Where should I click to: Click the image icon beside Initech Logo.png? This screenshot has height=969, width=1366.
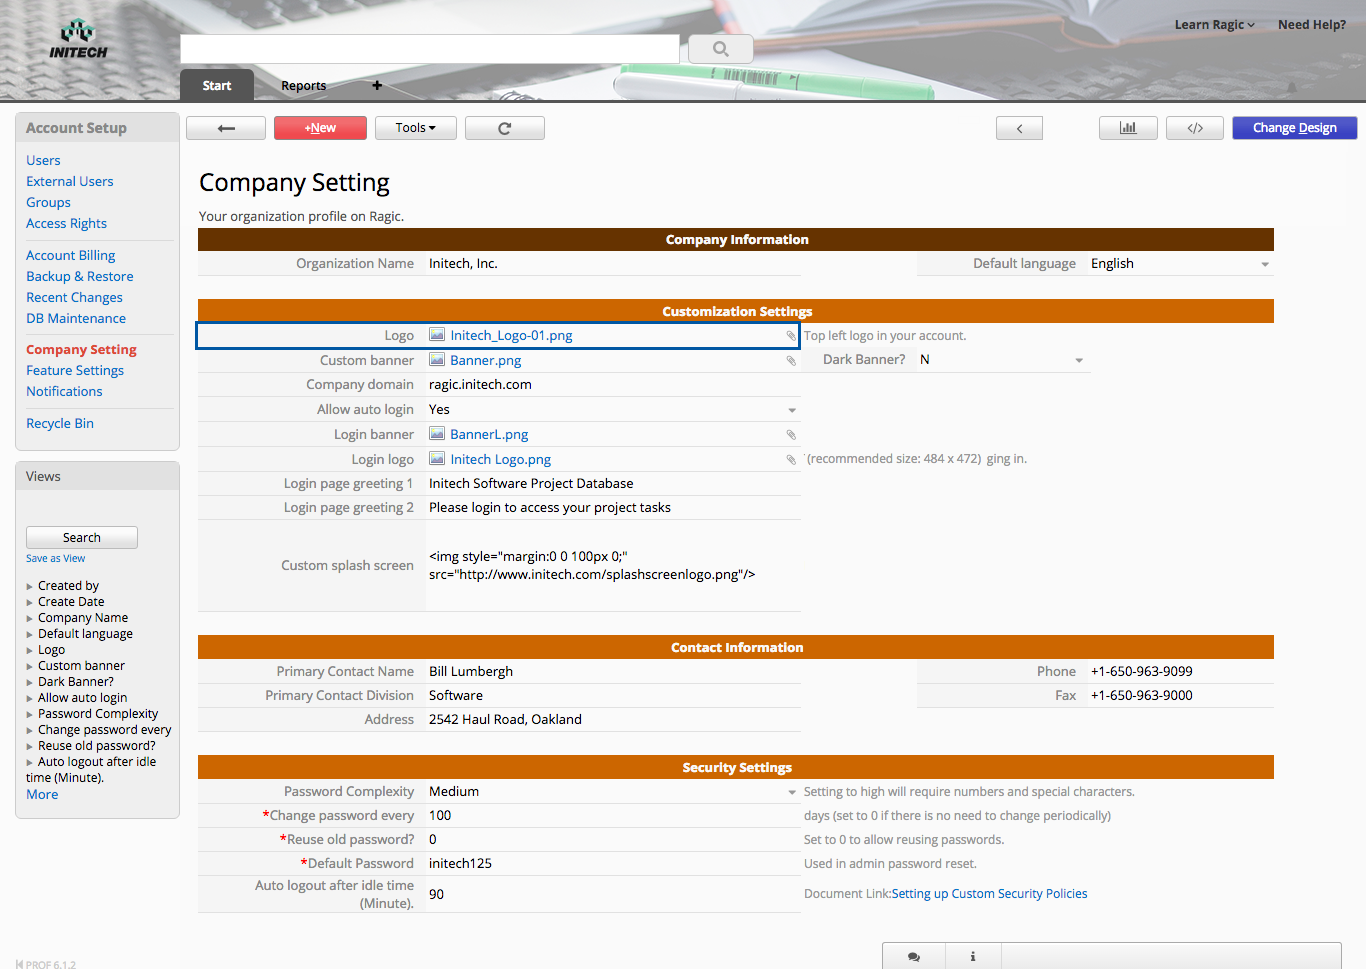[437, 459]
